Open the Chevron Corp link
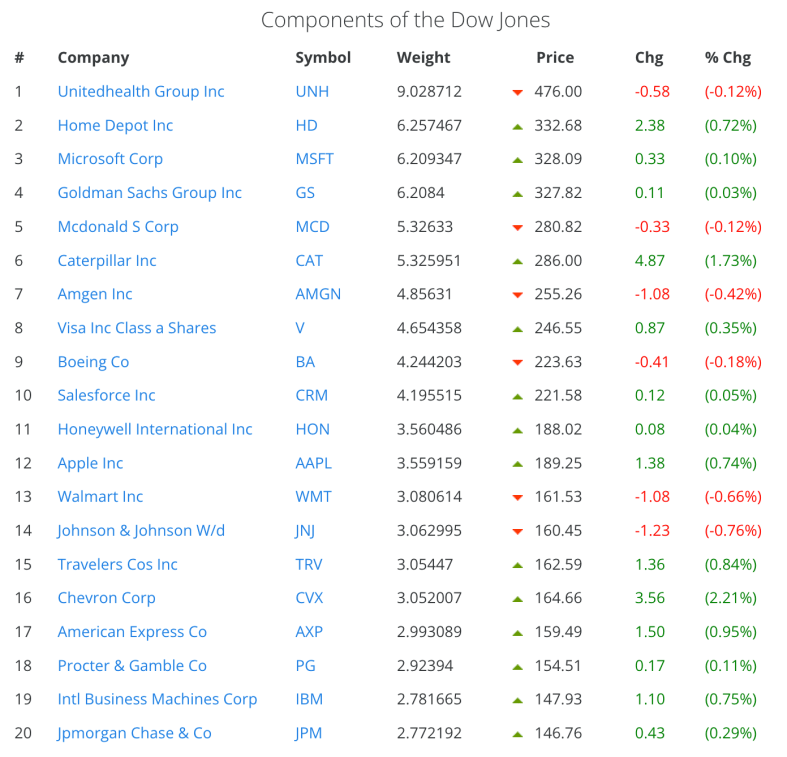787x757 pixels. [106, 598]
